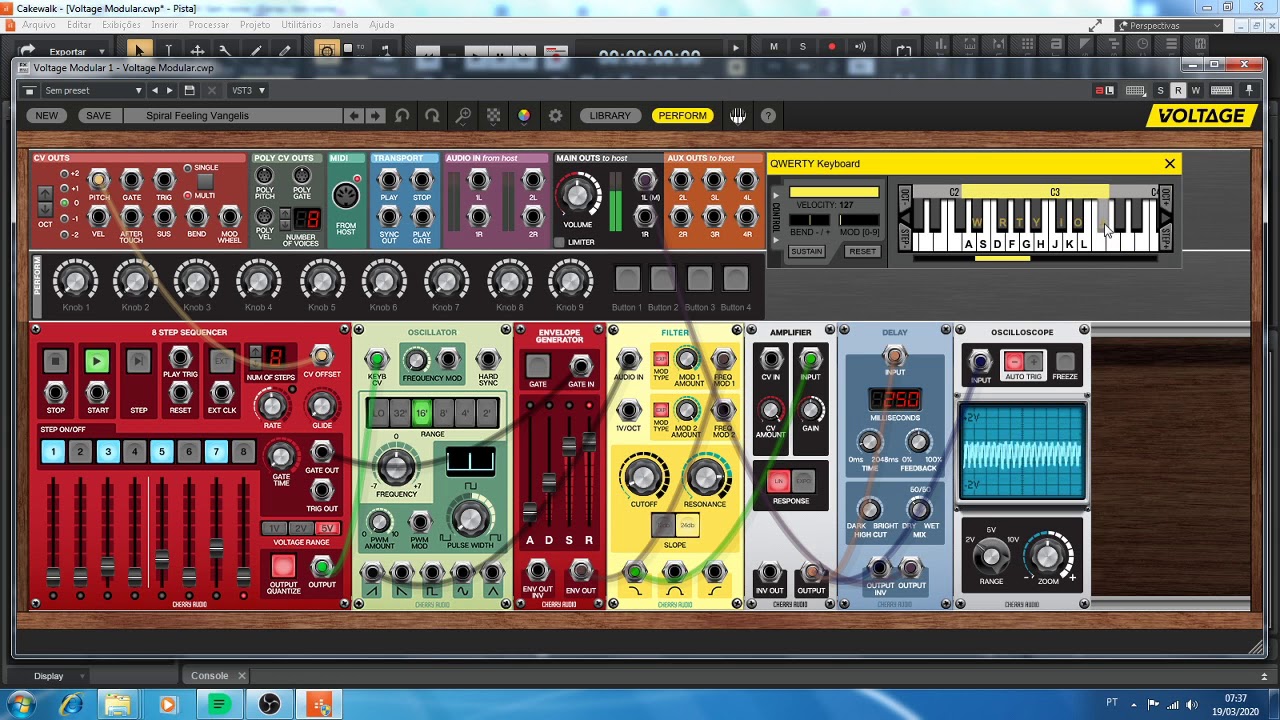Open the Inserir menu
The height and width of the screenshot is (720, 1280).
click(x=165, y=24)
